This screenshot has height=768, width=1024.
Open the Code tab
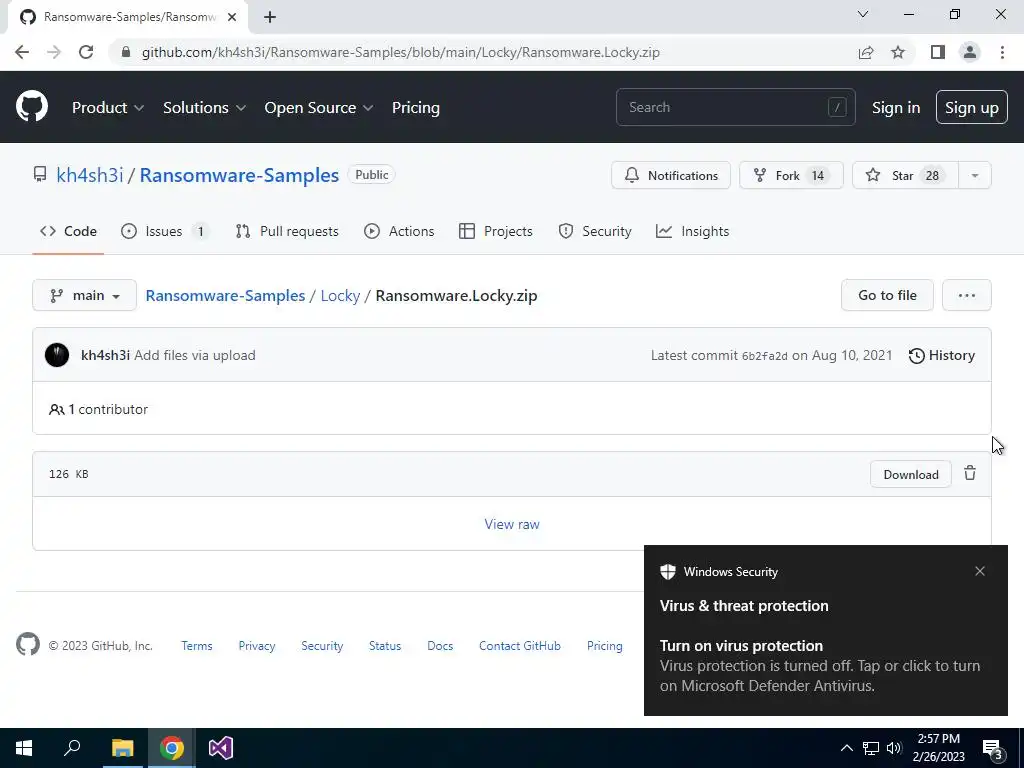click(68, 231)
